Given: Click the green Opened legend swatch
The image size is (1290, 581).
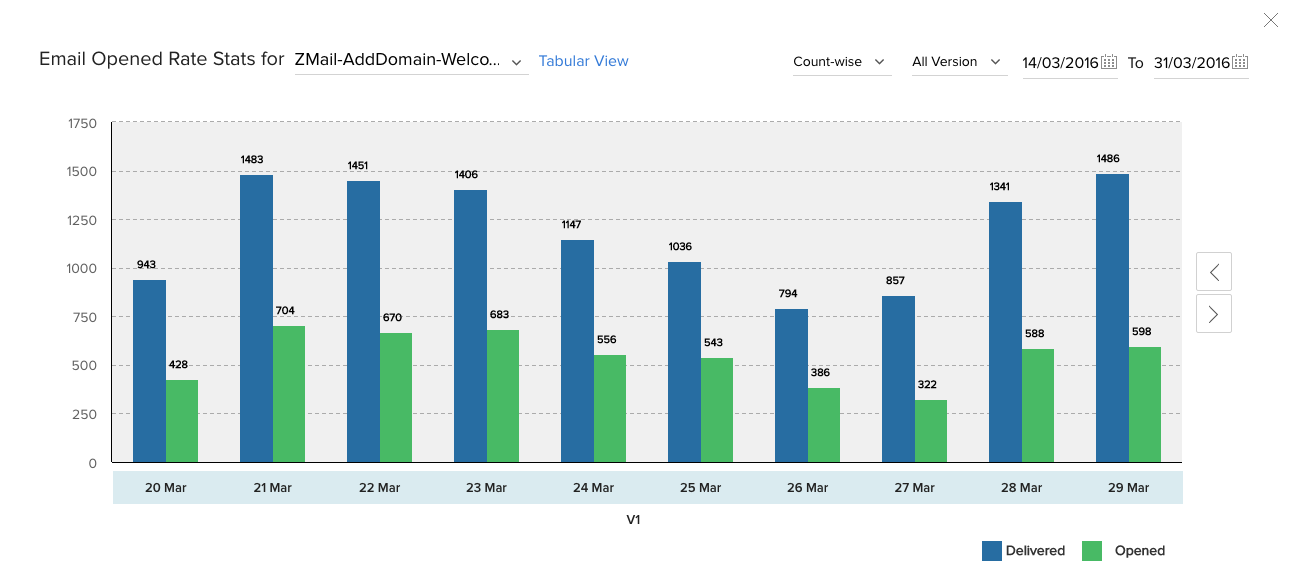Looking at the screenshot, I should [x=1092, y=551].
